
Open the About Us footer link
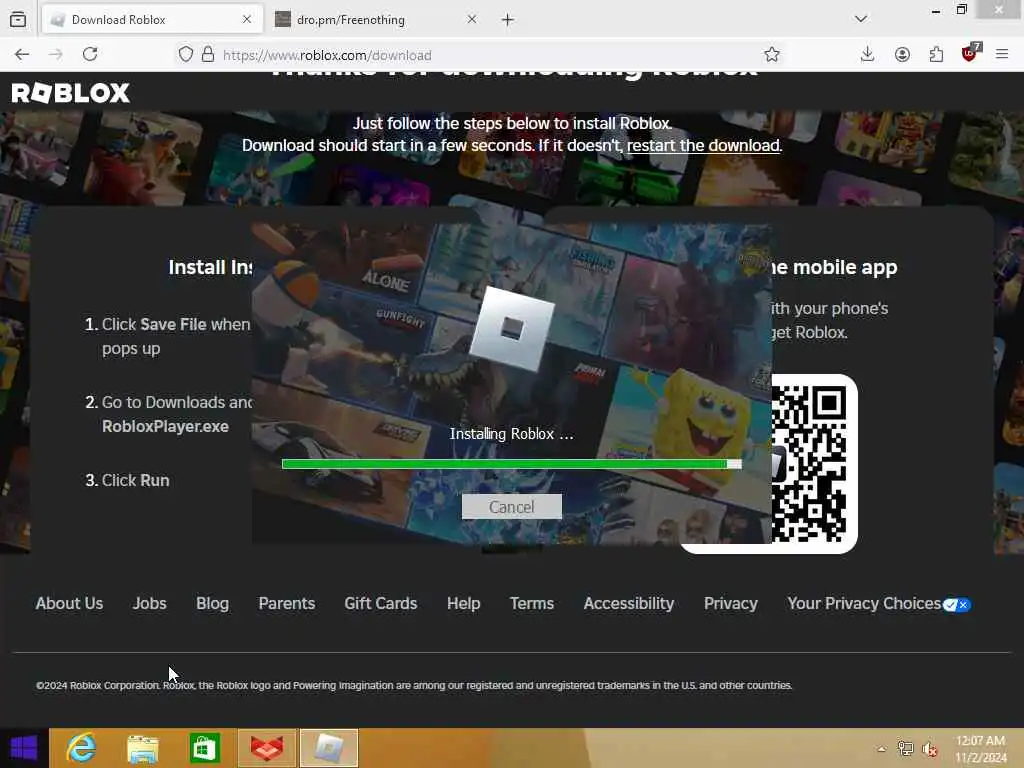pos(69,603)
